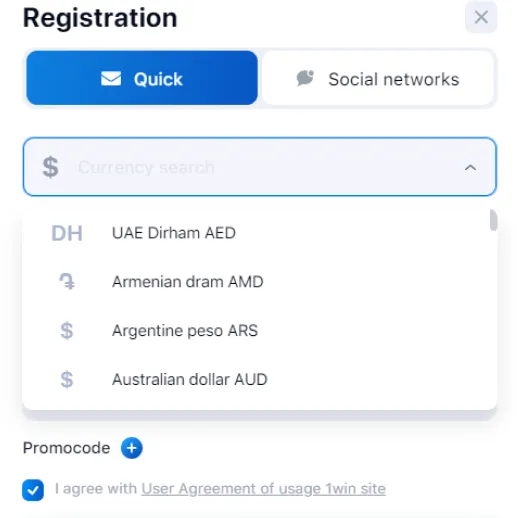Open User Agreement of usage 1win site
Viewport: 517px width, 518px height.
[x=263, y=489]
